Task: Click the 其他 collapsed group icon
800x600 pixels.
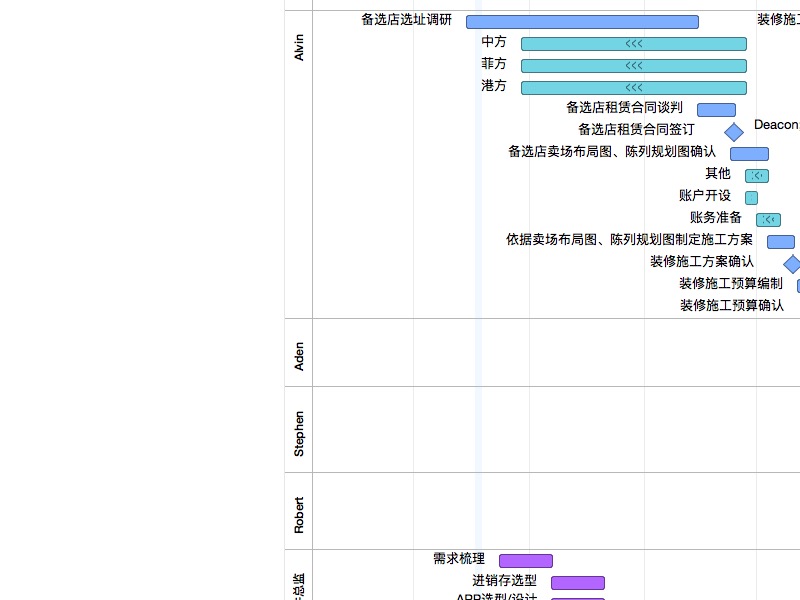Action: (x=757, y=176)
